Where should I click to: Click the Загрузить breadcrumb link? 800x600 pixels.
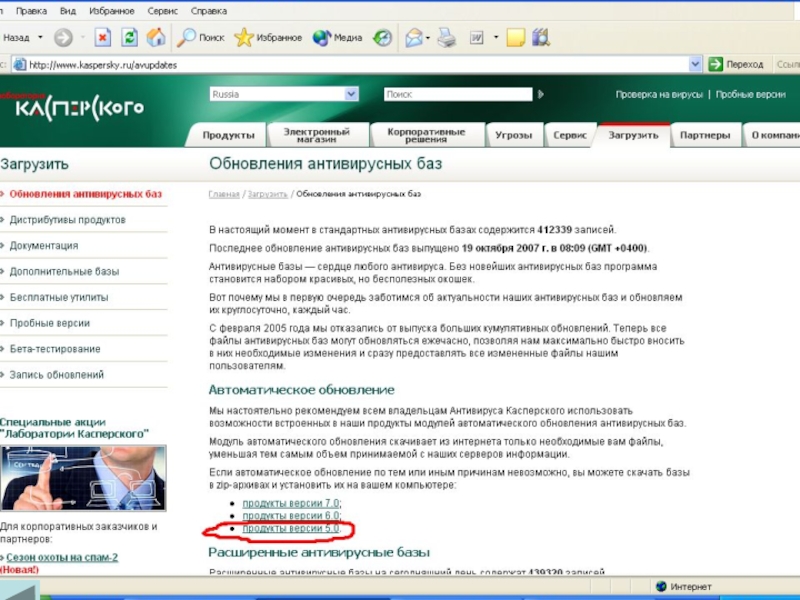click(x=267, y=194)
